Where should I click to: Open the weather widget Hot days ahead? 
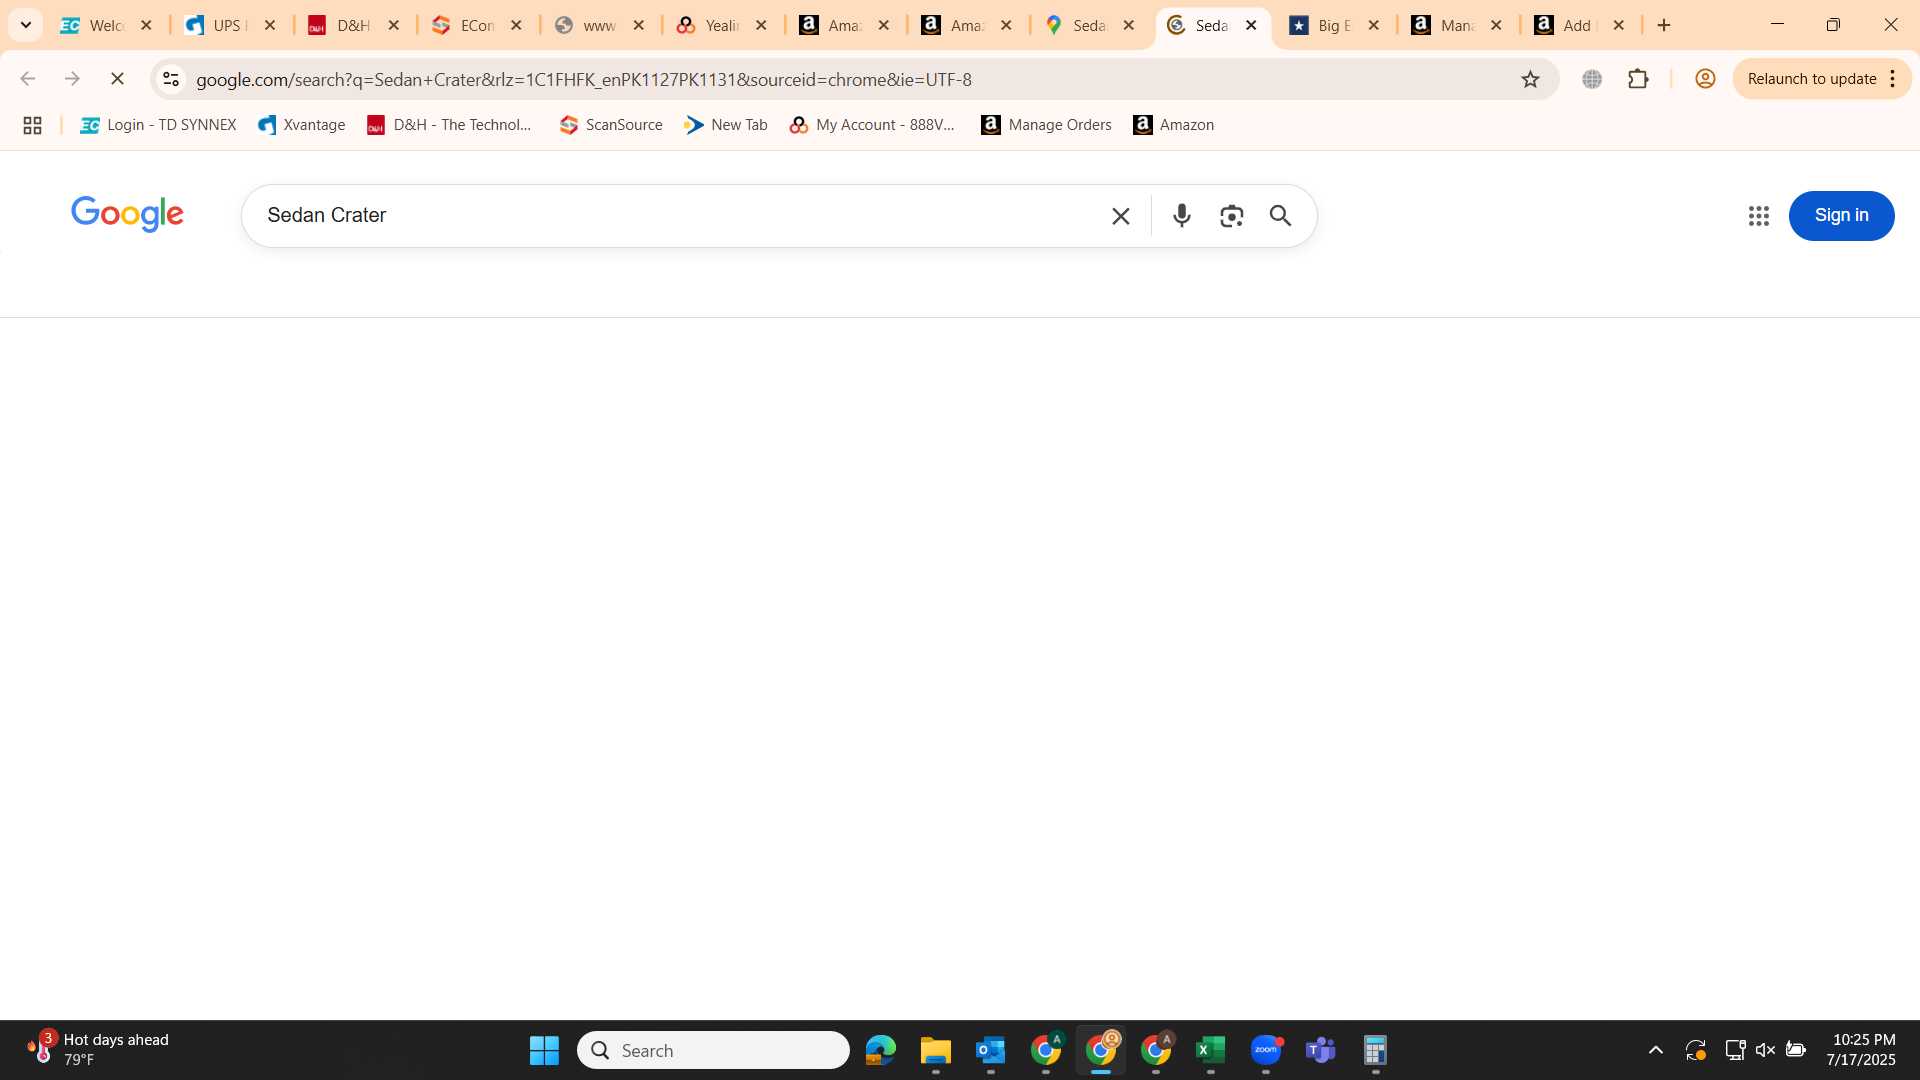point(100,1050)
